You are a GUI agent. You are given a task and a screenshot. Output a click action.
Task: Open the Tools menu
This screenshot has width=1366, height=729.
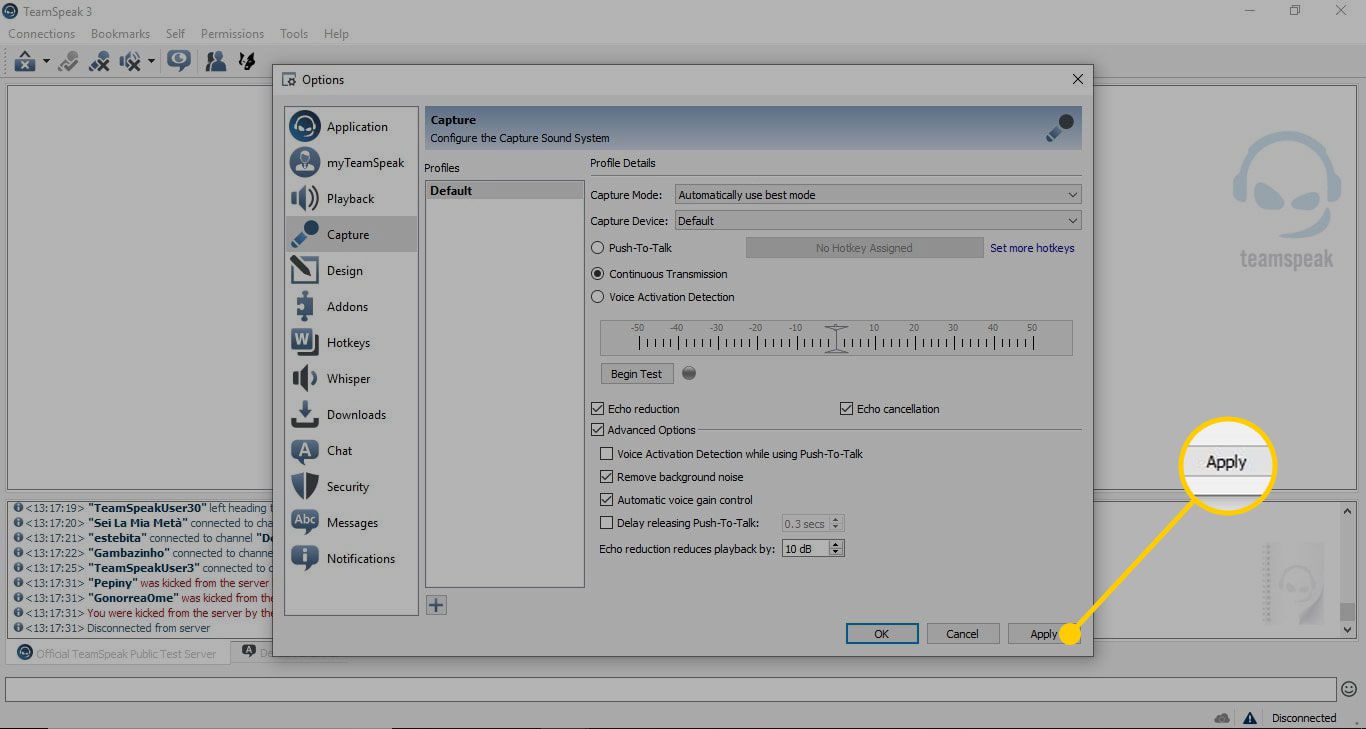click(294, 34)
